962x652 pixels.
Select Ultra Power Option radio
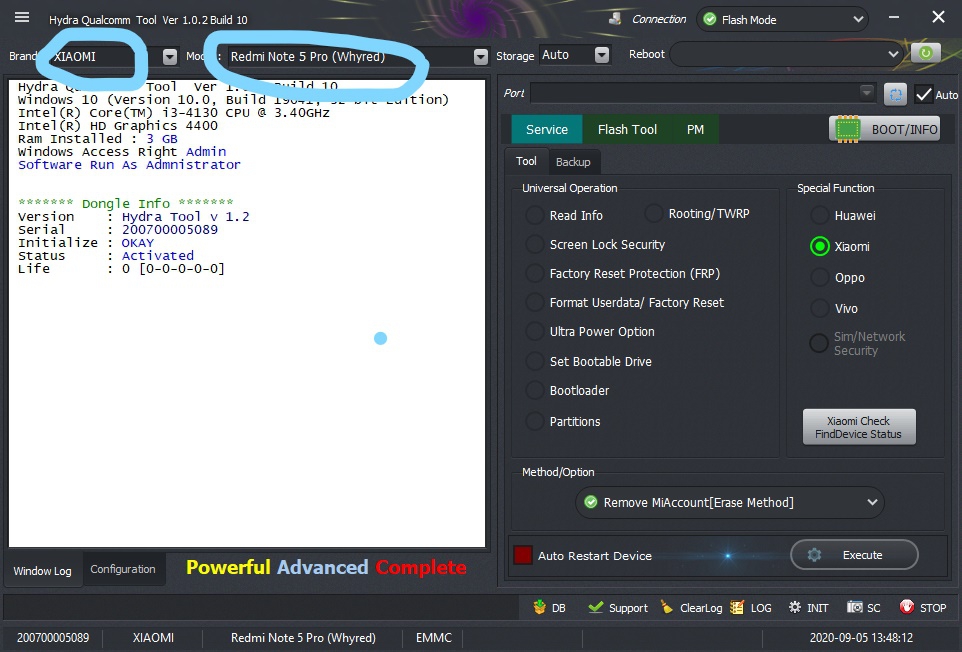(x=534, y=331)
